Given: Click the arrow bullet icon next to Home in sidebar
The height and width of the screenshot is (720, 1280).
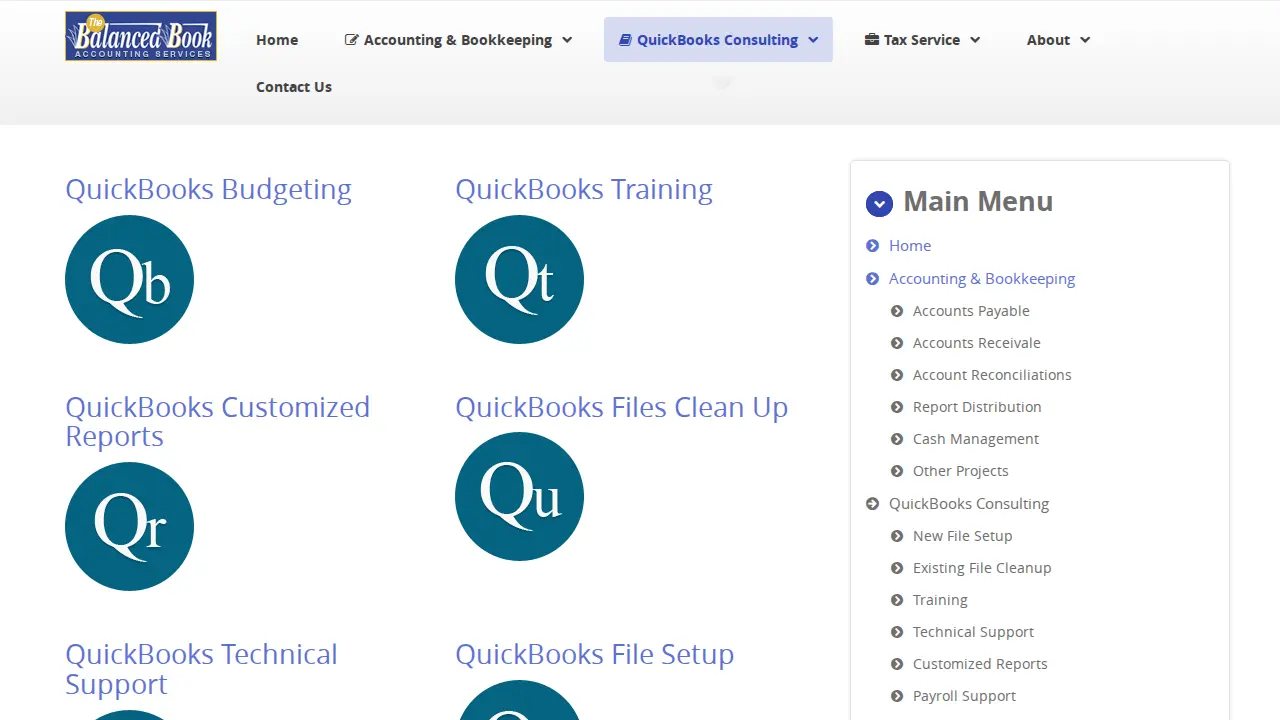Looking at the screenshot, I should pyautogui.click(x=872, y=246).
